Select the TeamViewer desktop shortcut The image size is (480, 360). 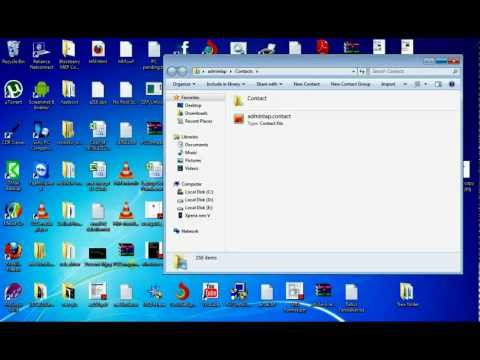(41, 175)
